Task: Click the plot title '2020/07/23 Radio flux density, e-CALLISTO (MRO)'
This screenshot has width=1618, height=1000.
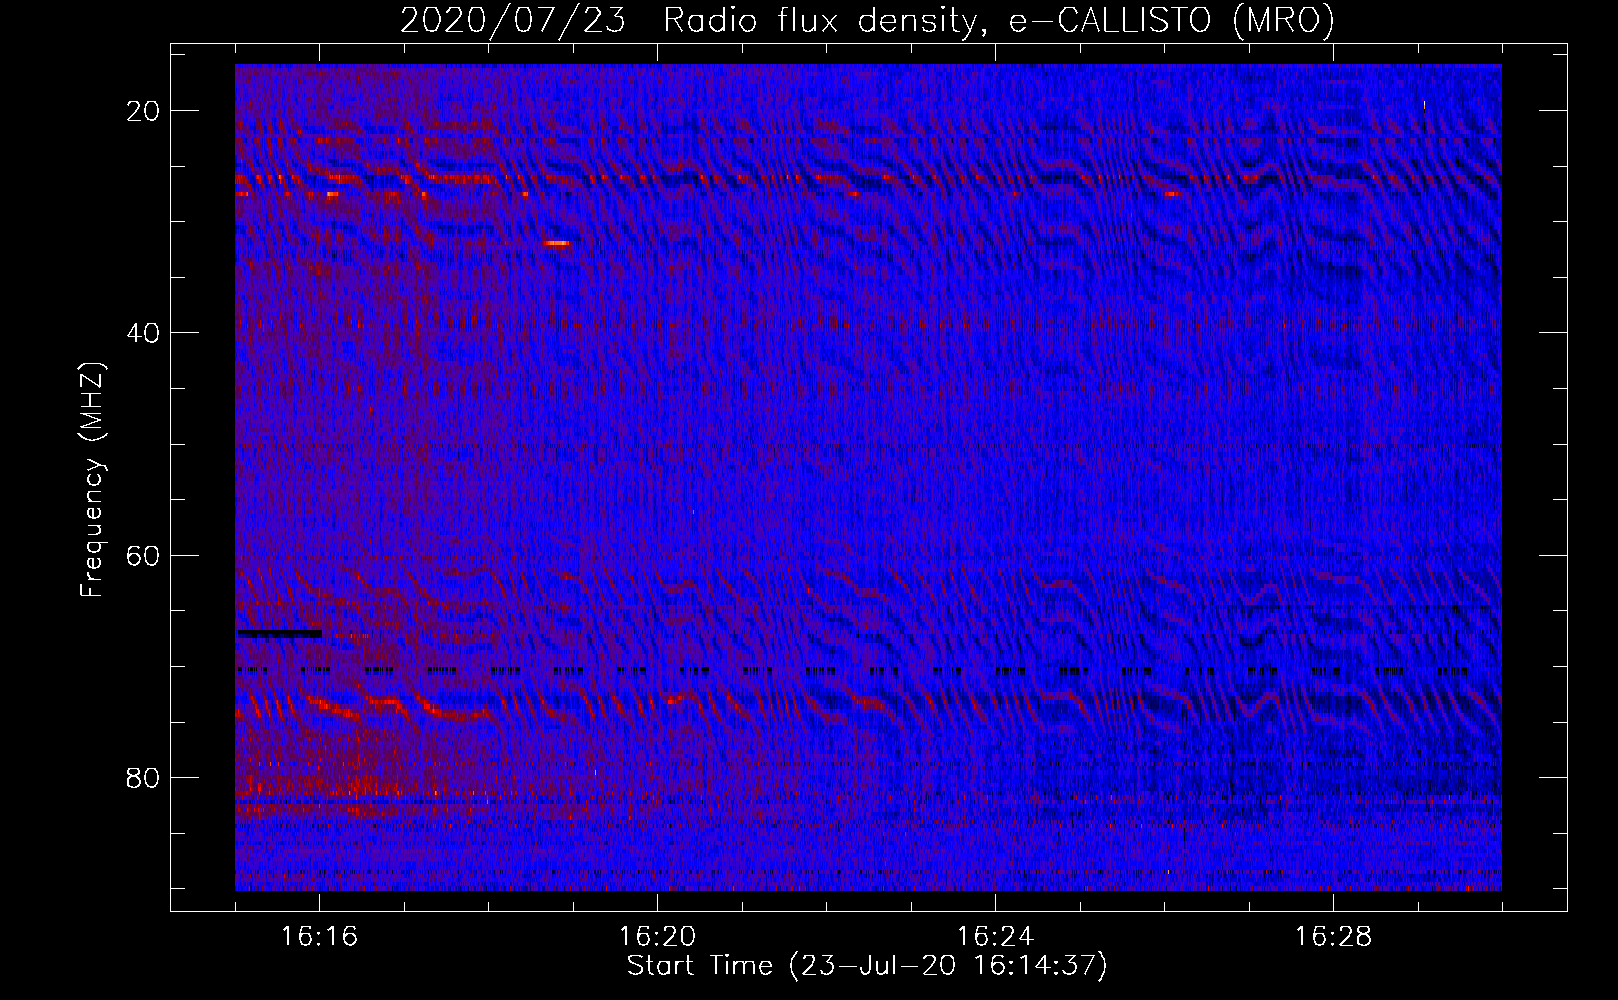Action: 867,20
